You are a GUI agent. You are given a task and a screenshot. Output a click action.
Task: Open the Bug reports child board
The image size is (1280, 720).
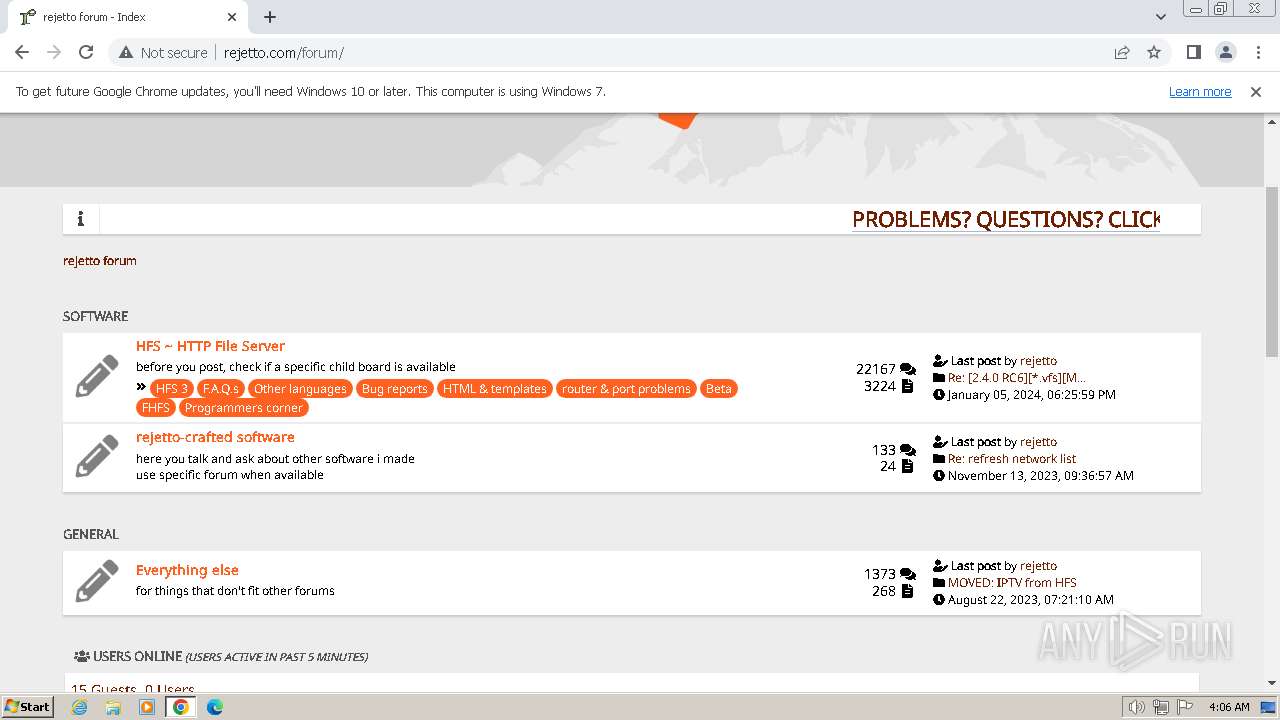click(394, 388)
